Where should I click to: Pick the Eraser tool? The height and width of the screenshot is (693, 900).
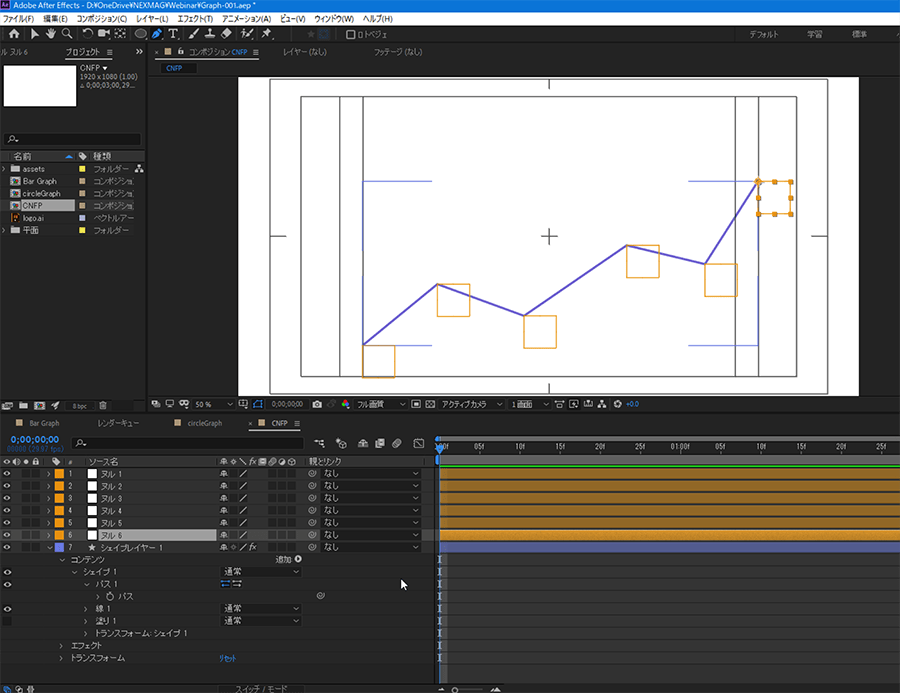(226, 33)
